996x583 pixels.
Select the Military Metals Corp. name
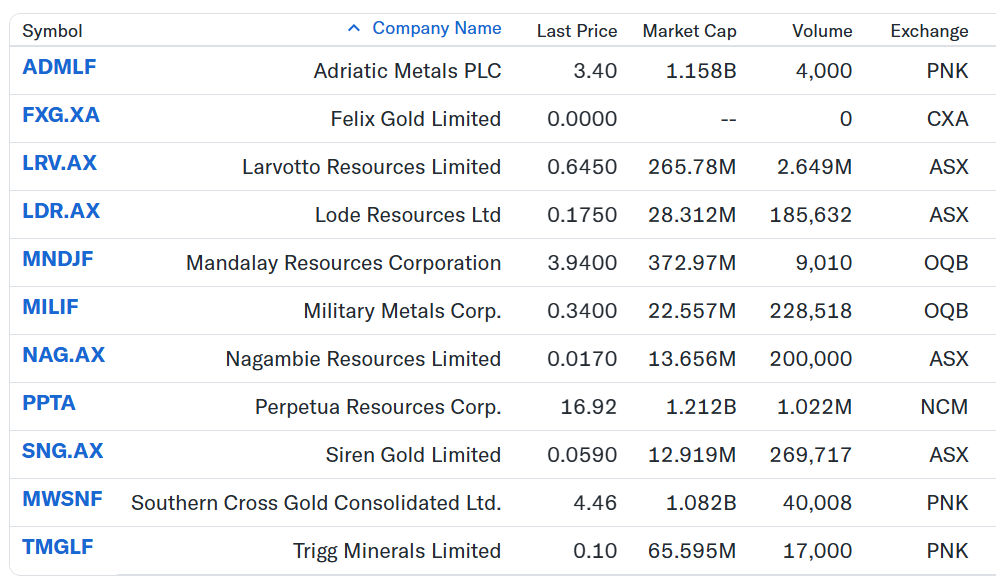(x=402, y=311)
